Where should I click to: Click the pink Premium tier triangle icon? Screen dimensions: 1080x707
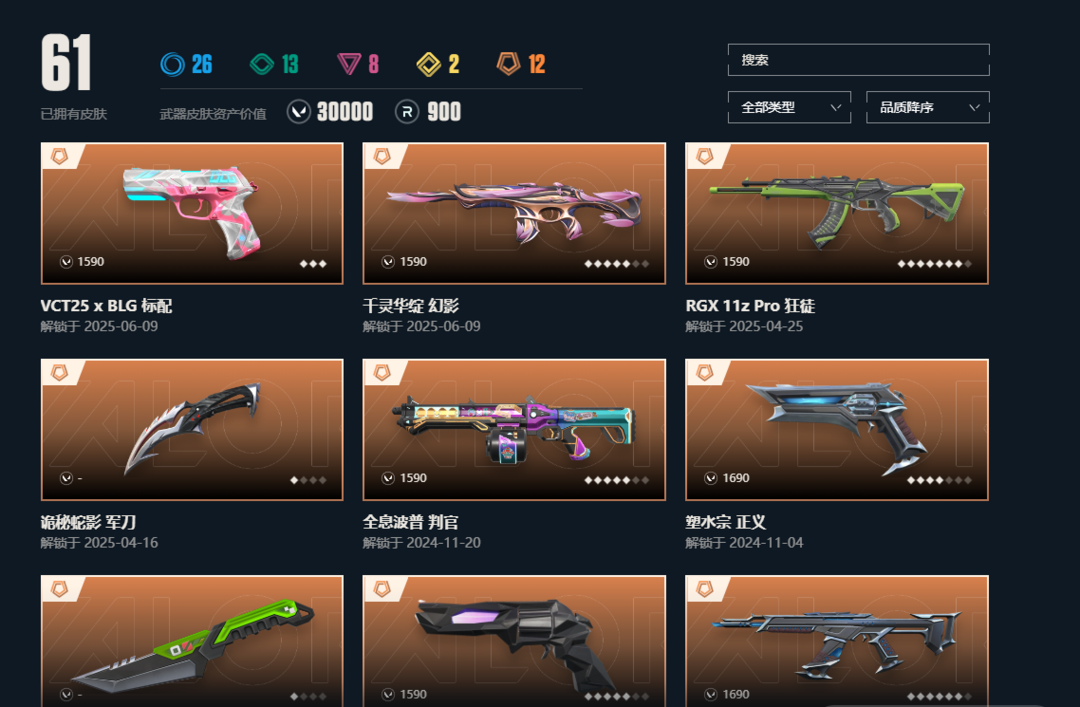click(349, 64)
